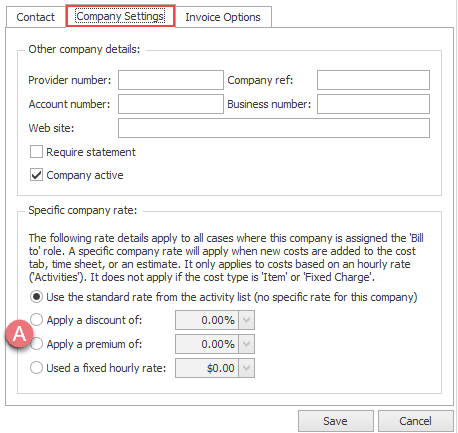Click the Save button

pyautogui.click(x=336, y=421)
